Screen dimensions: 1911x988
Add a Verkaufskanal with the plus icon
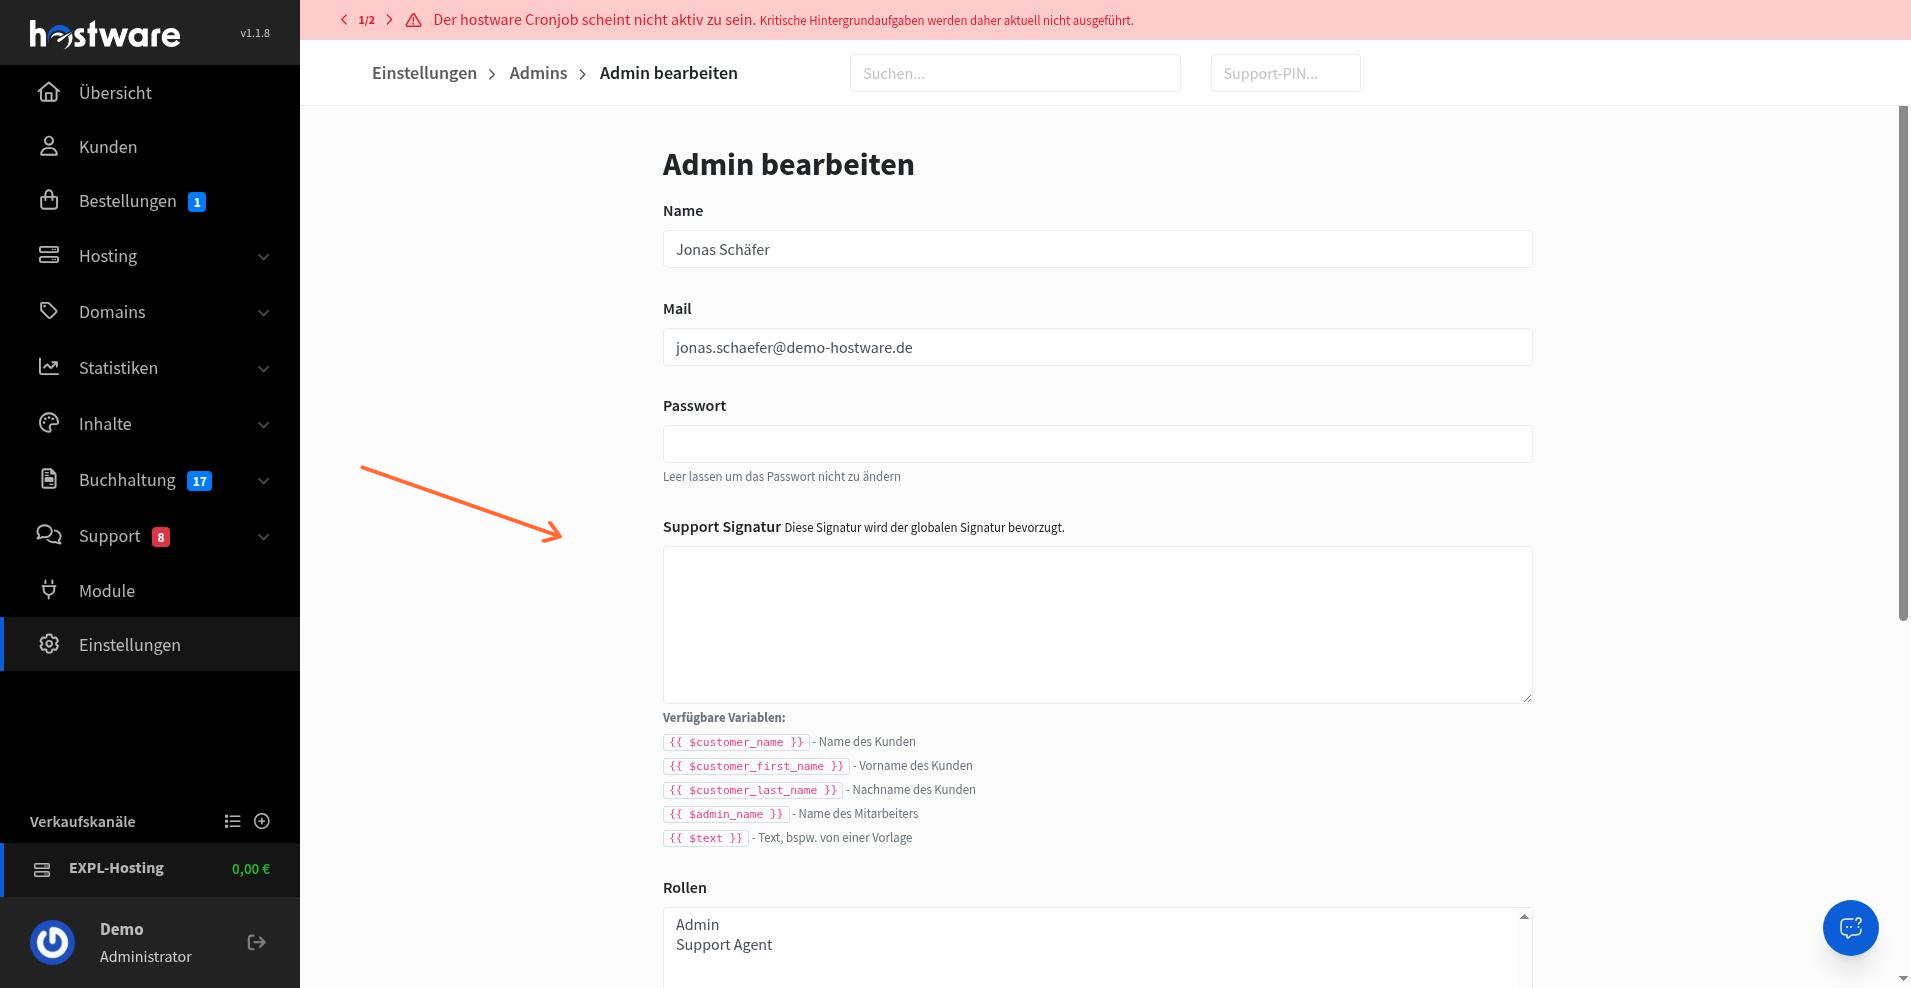pos(262,821)
